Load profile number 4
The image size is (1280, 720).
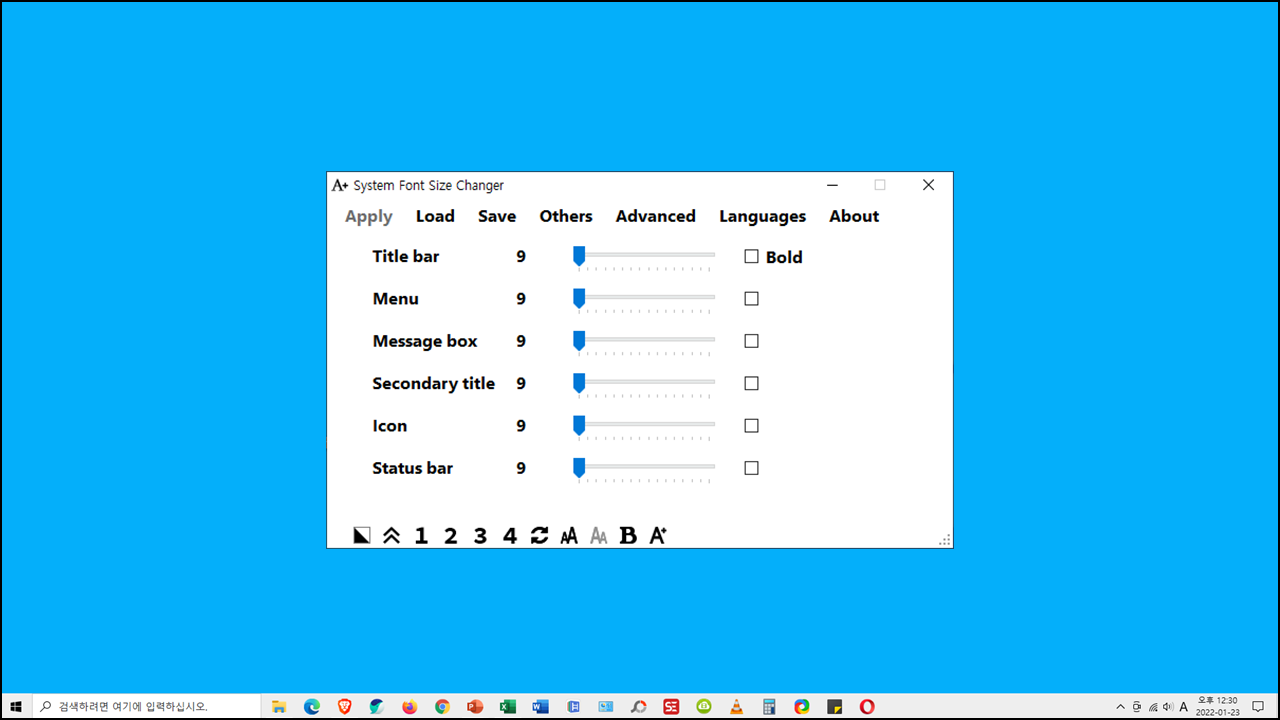pos(510,536)
